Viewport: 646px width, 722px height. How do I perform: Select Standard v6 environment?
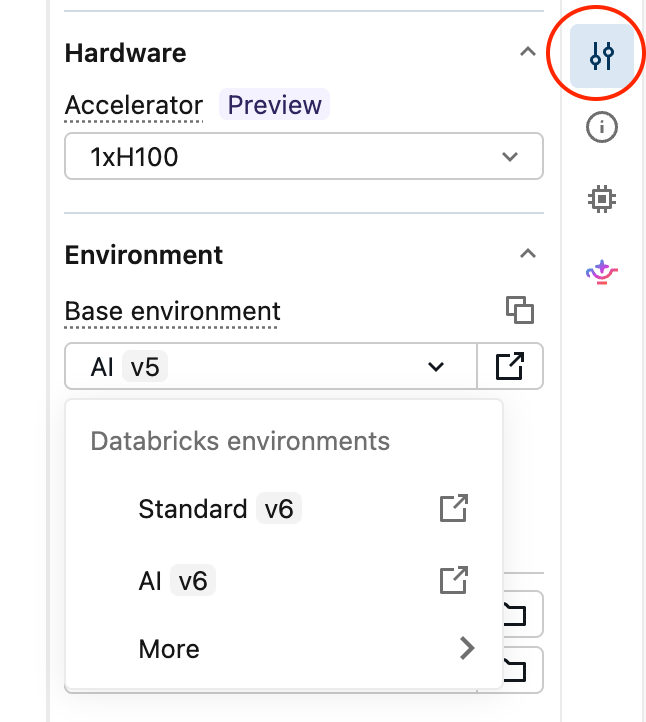point(284,508)
